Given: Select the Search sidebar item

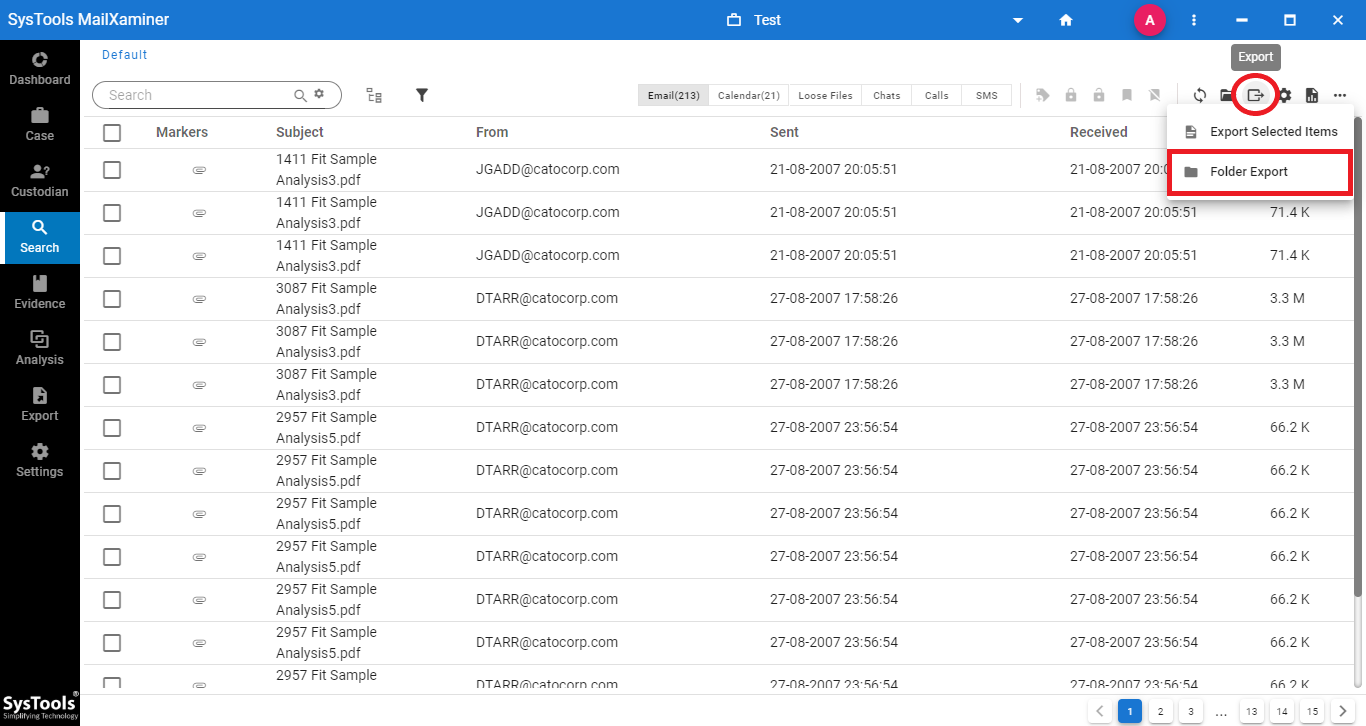Looking at the screenshot, I should pos(40,237).
